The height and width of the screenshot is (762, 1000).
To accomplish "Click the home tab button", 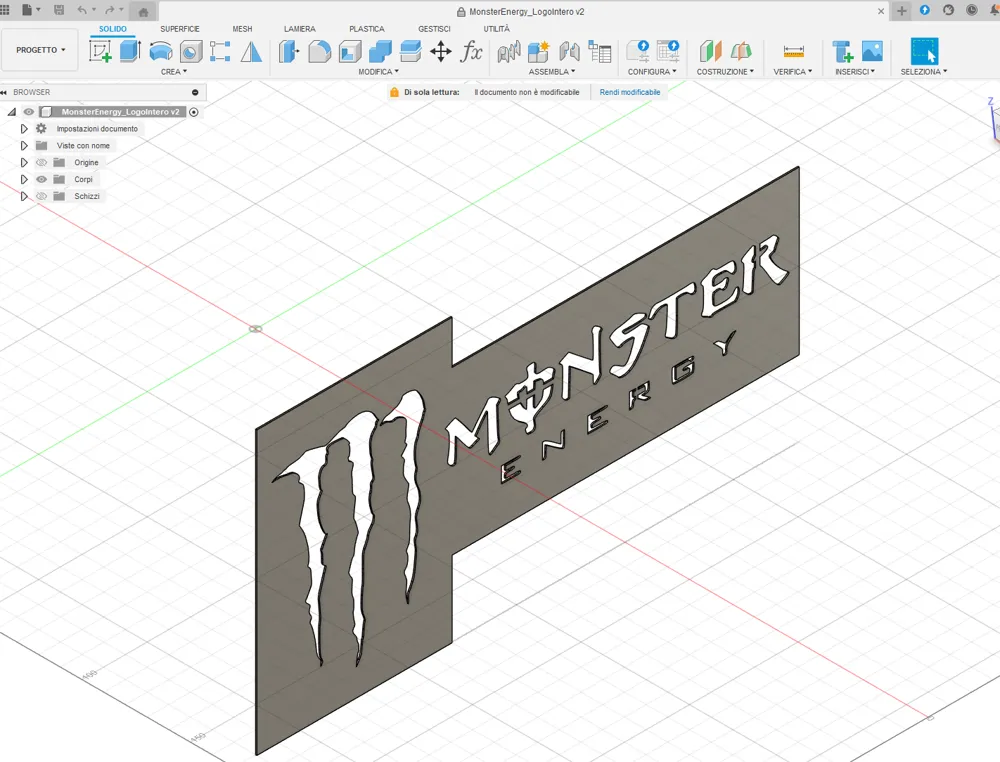I will pos(143,11).
